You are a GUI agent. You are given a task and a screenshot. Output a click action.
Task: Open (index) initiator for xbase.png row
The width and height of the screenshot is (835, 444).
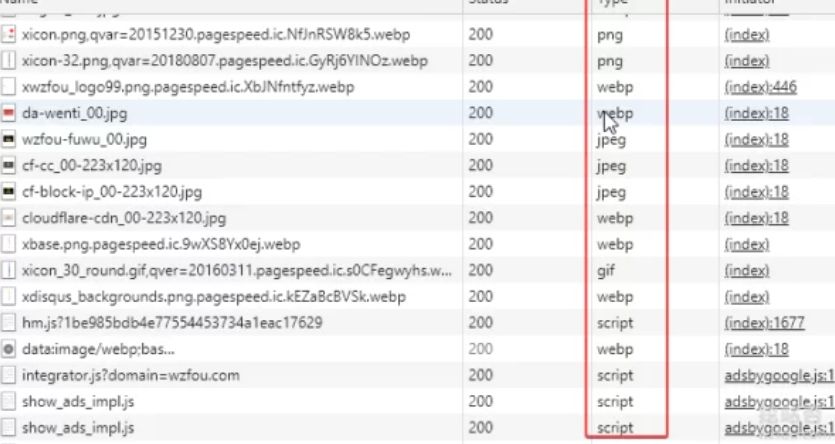pyautogui.click(x=747, y=244)
